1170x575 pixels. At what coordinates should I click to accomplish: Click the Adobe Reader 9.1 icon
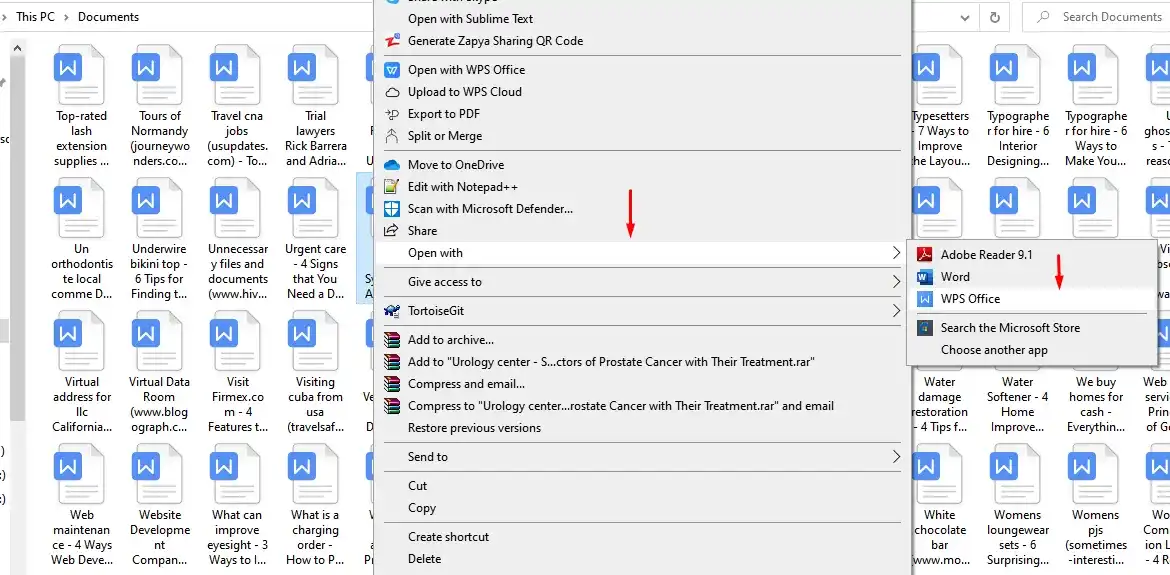pos(925,255)
